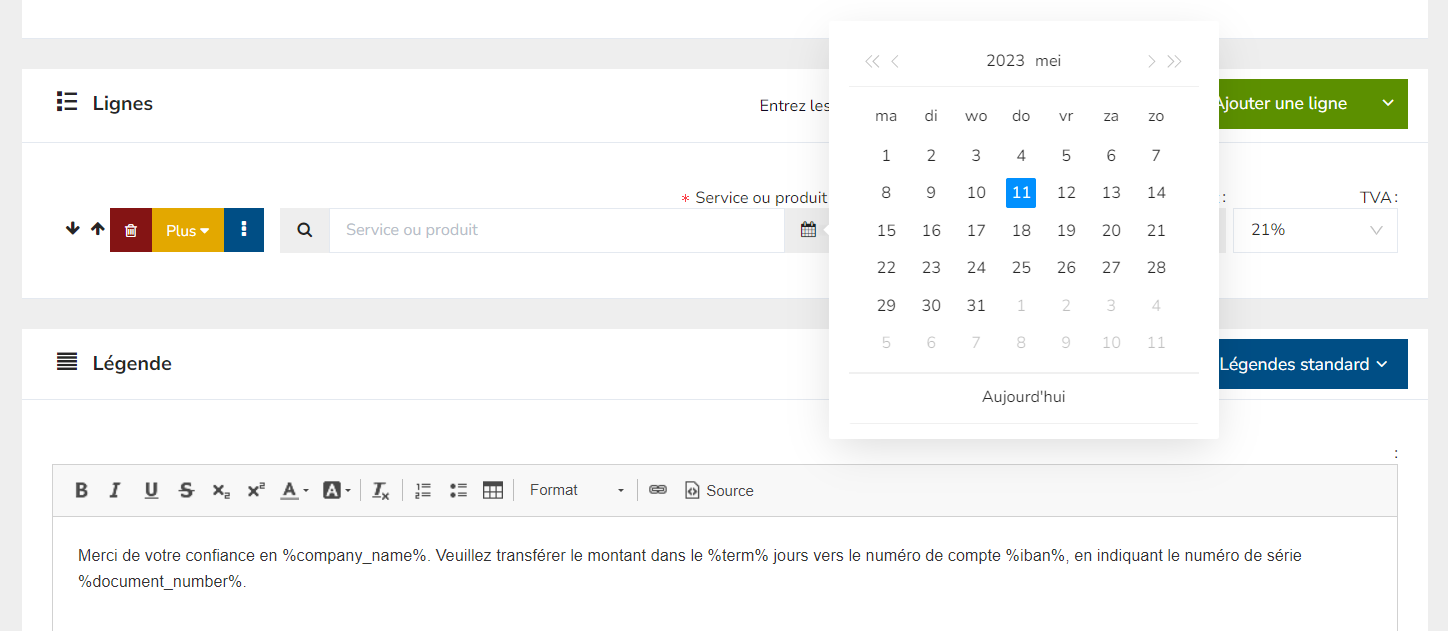
Task: Insert a table in the editor
Action: click(x=492, y=490)
